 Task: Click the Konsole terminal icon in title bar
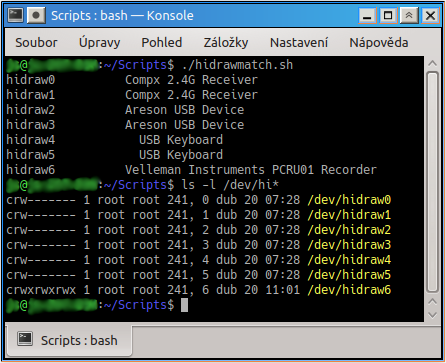point(15,15)
